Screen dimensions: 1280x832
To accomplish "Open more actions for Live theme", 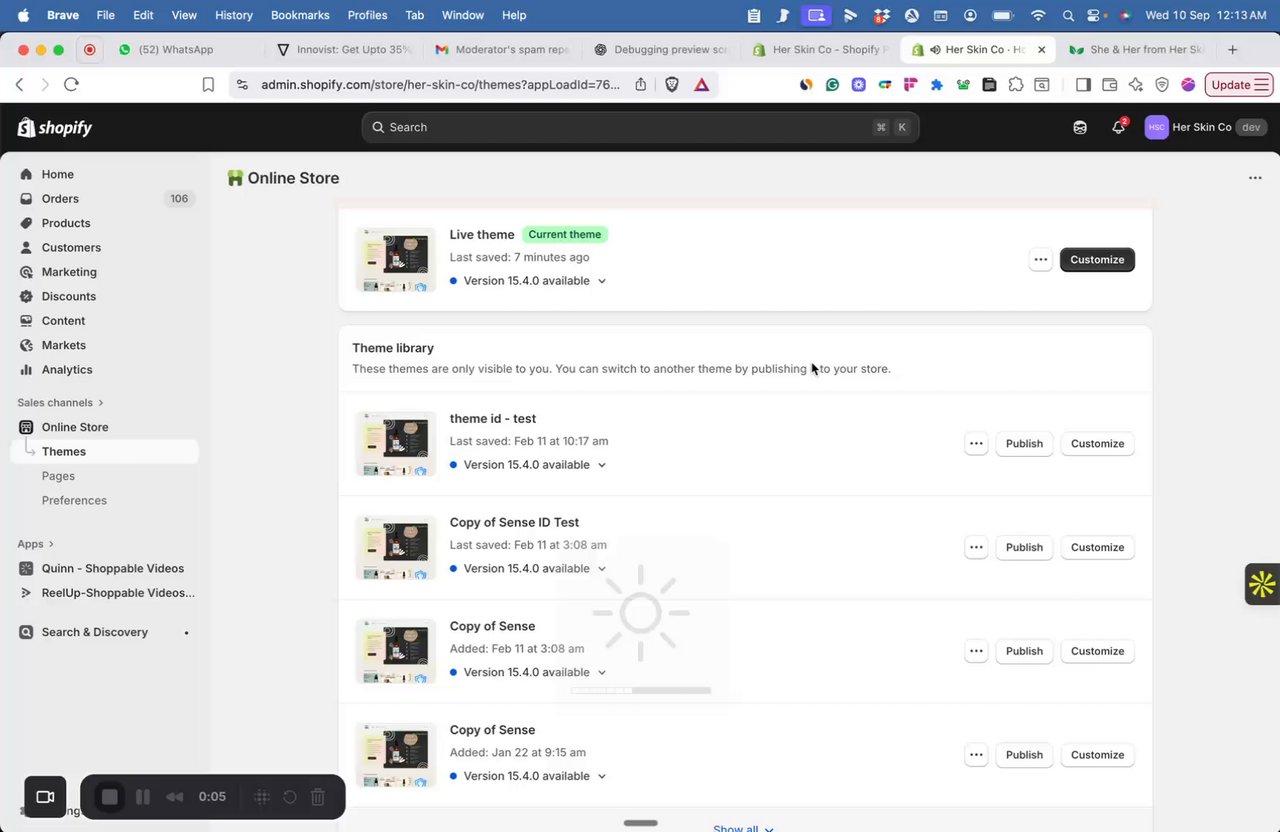I will click(1041, 260).
